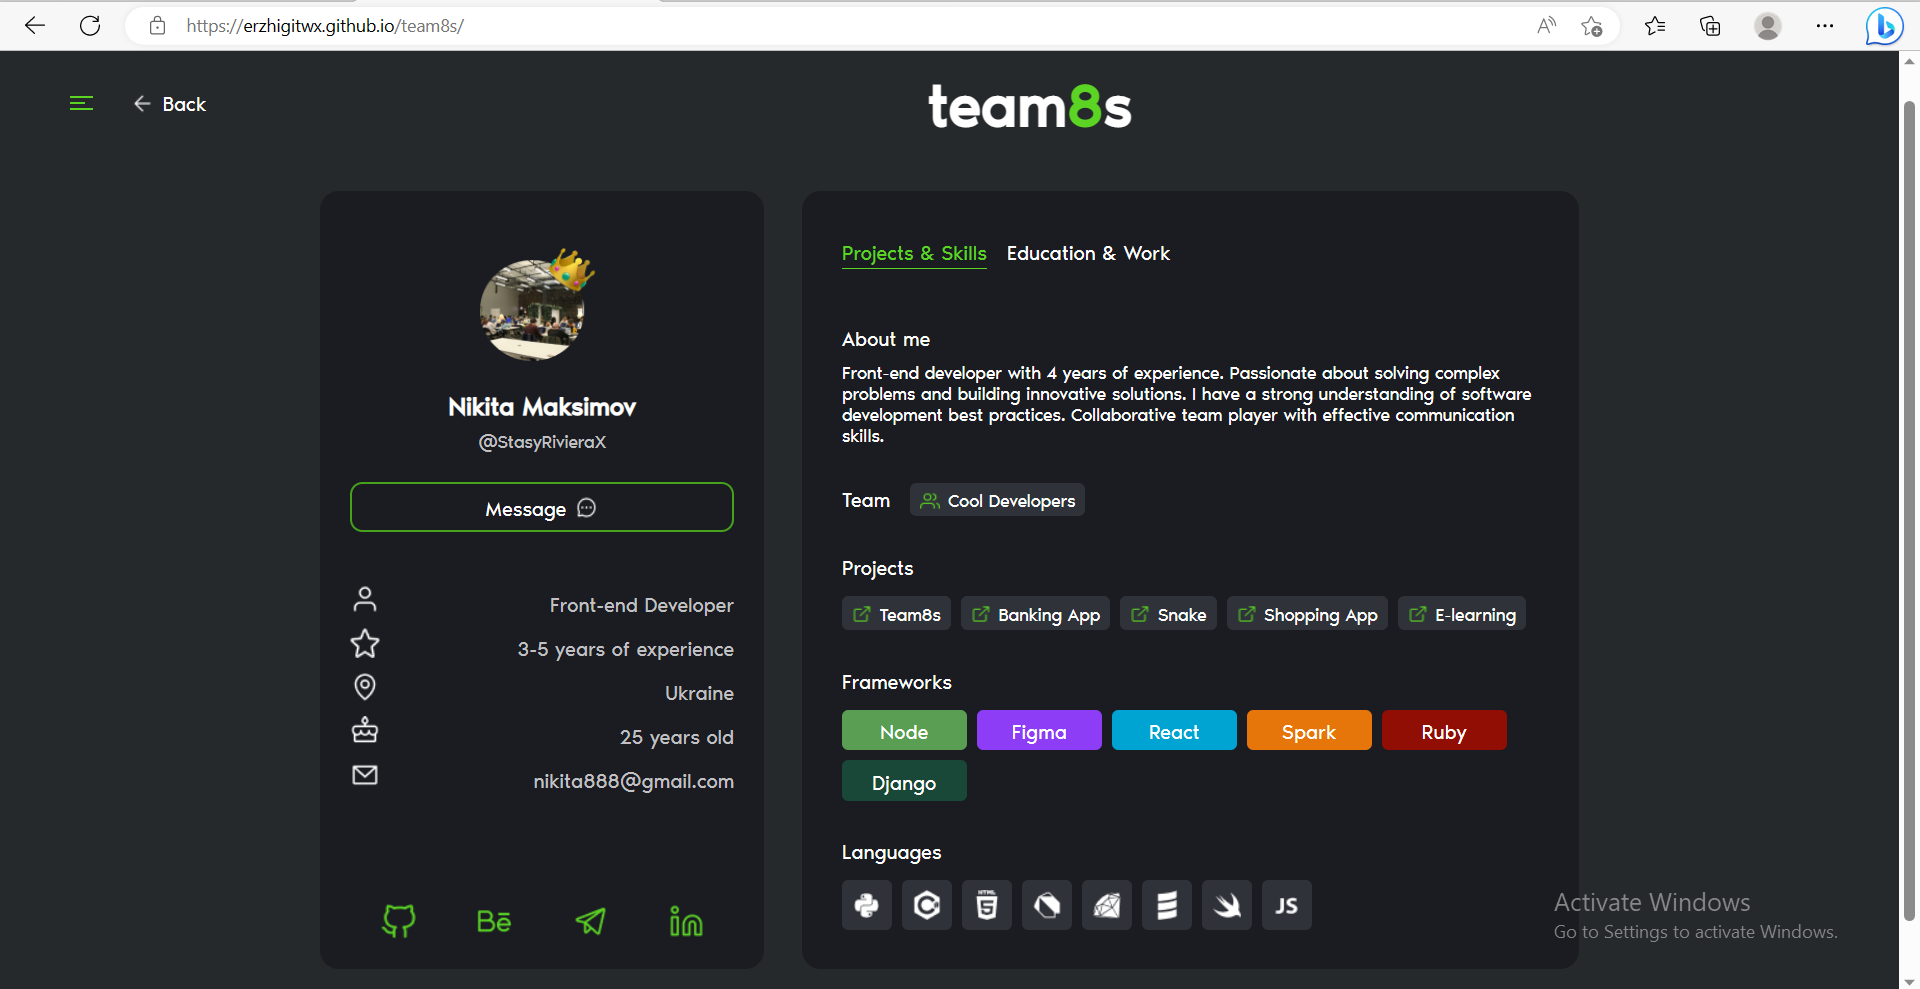Open the LinkedIn profile icon
Viewport: 1920px width, 989px height.
tap(686, 921)
